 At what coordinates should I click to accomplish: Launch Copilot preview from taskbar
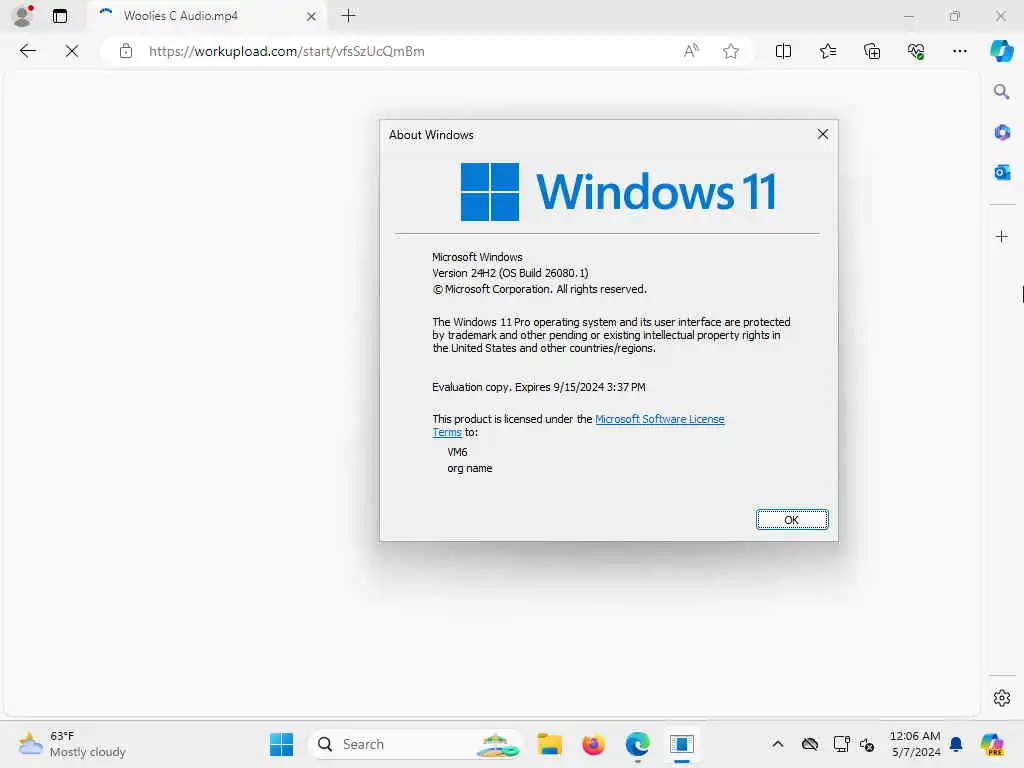[992, 744]
